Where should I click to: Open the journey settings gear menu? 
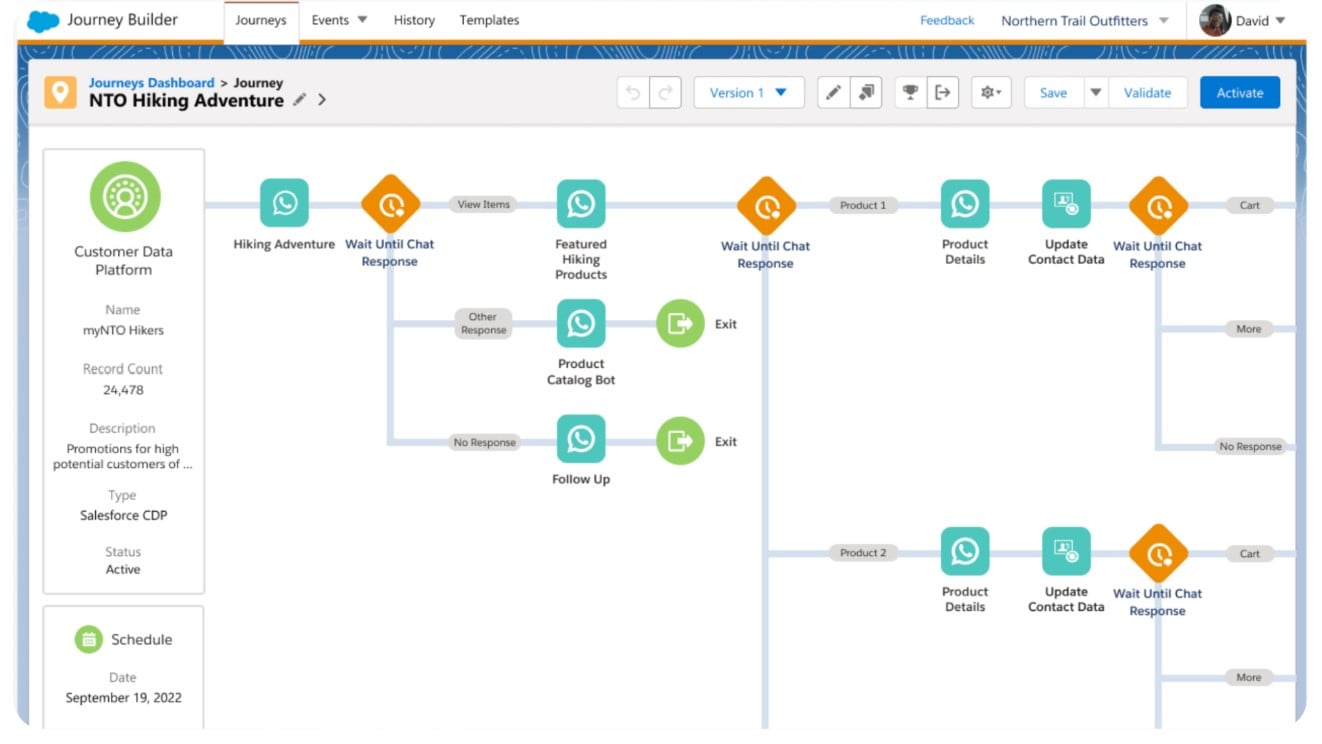(x=991, y=92)
